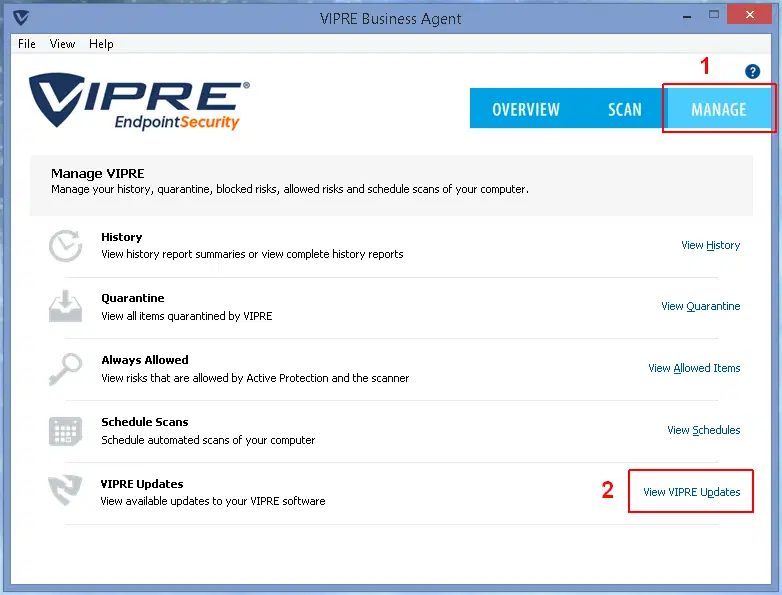Click 'View risks that are allowed' description
The image size is (782, 595).
255,378
